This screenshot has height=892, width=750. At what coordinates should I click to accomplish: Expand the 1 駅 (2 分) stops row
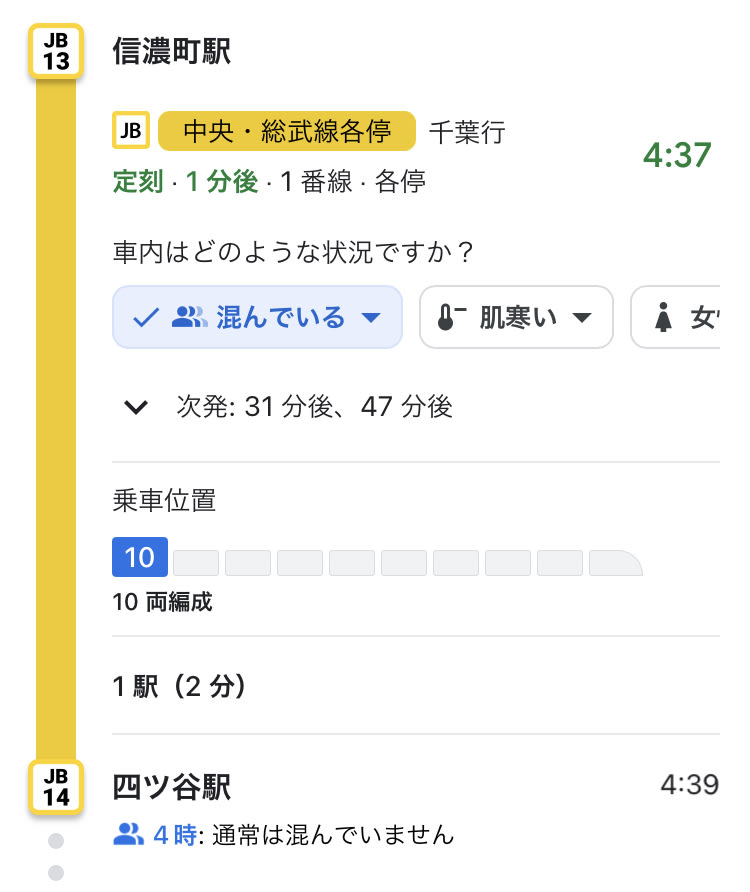click(x=416, y=686)
